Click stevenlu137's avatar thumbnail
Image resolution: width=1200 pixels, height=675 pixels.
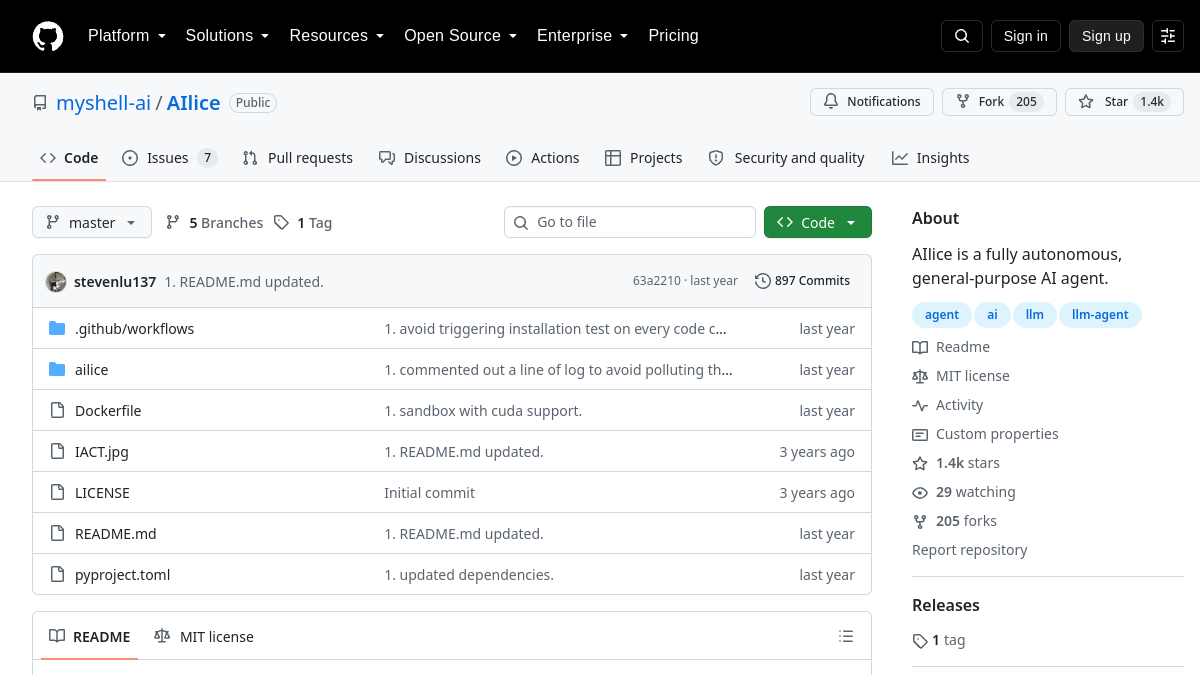(x=56, y=281)
